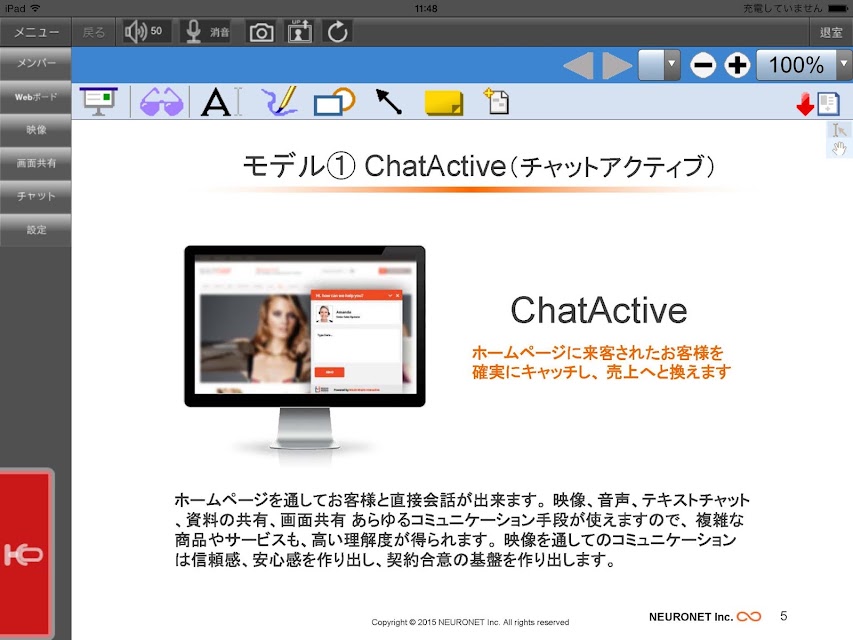Select the freehand pen drawing tool
This screenshot has height=640, width=853.
point(280,101)
